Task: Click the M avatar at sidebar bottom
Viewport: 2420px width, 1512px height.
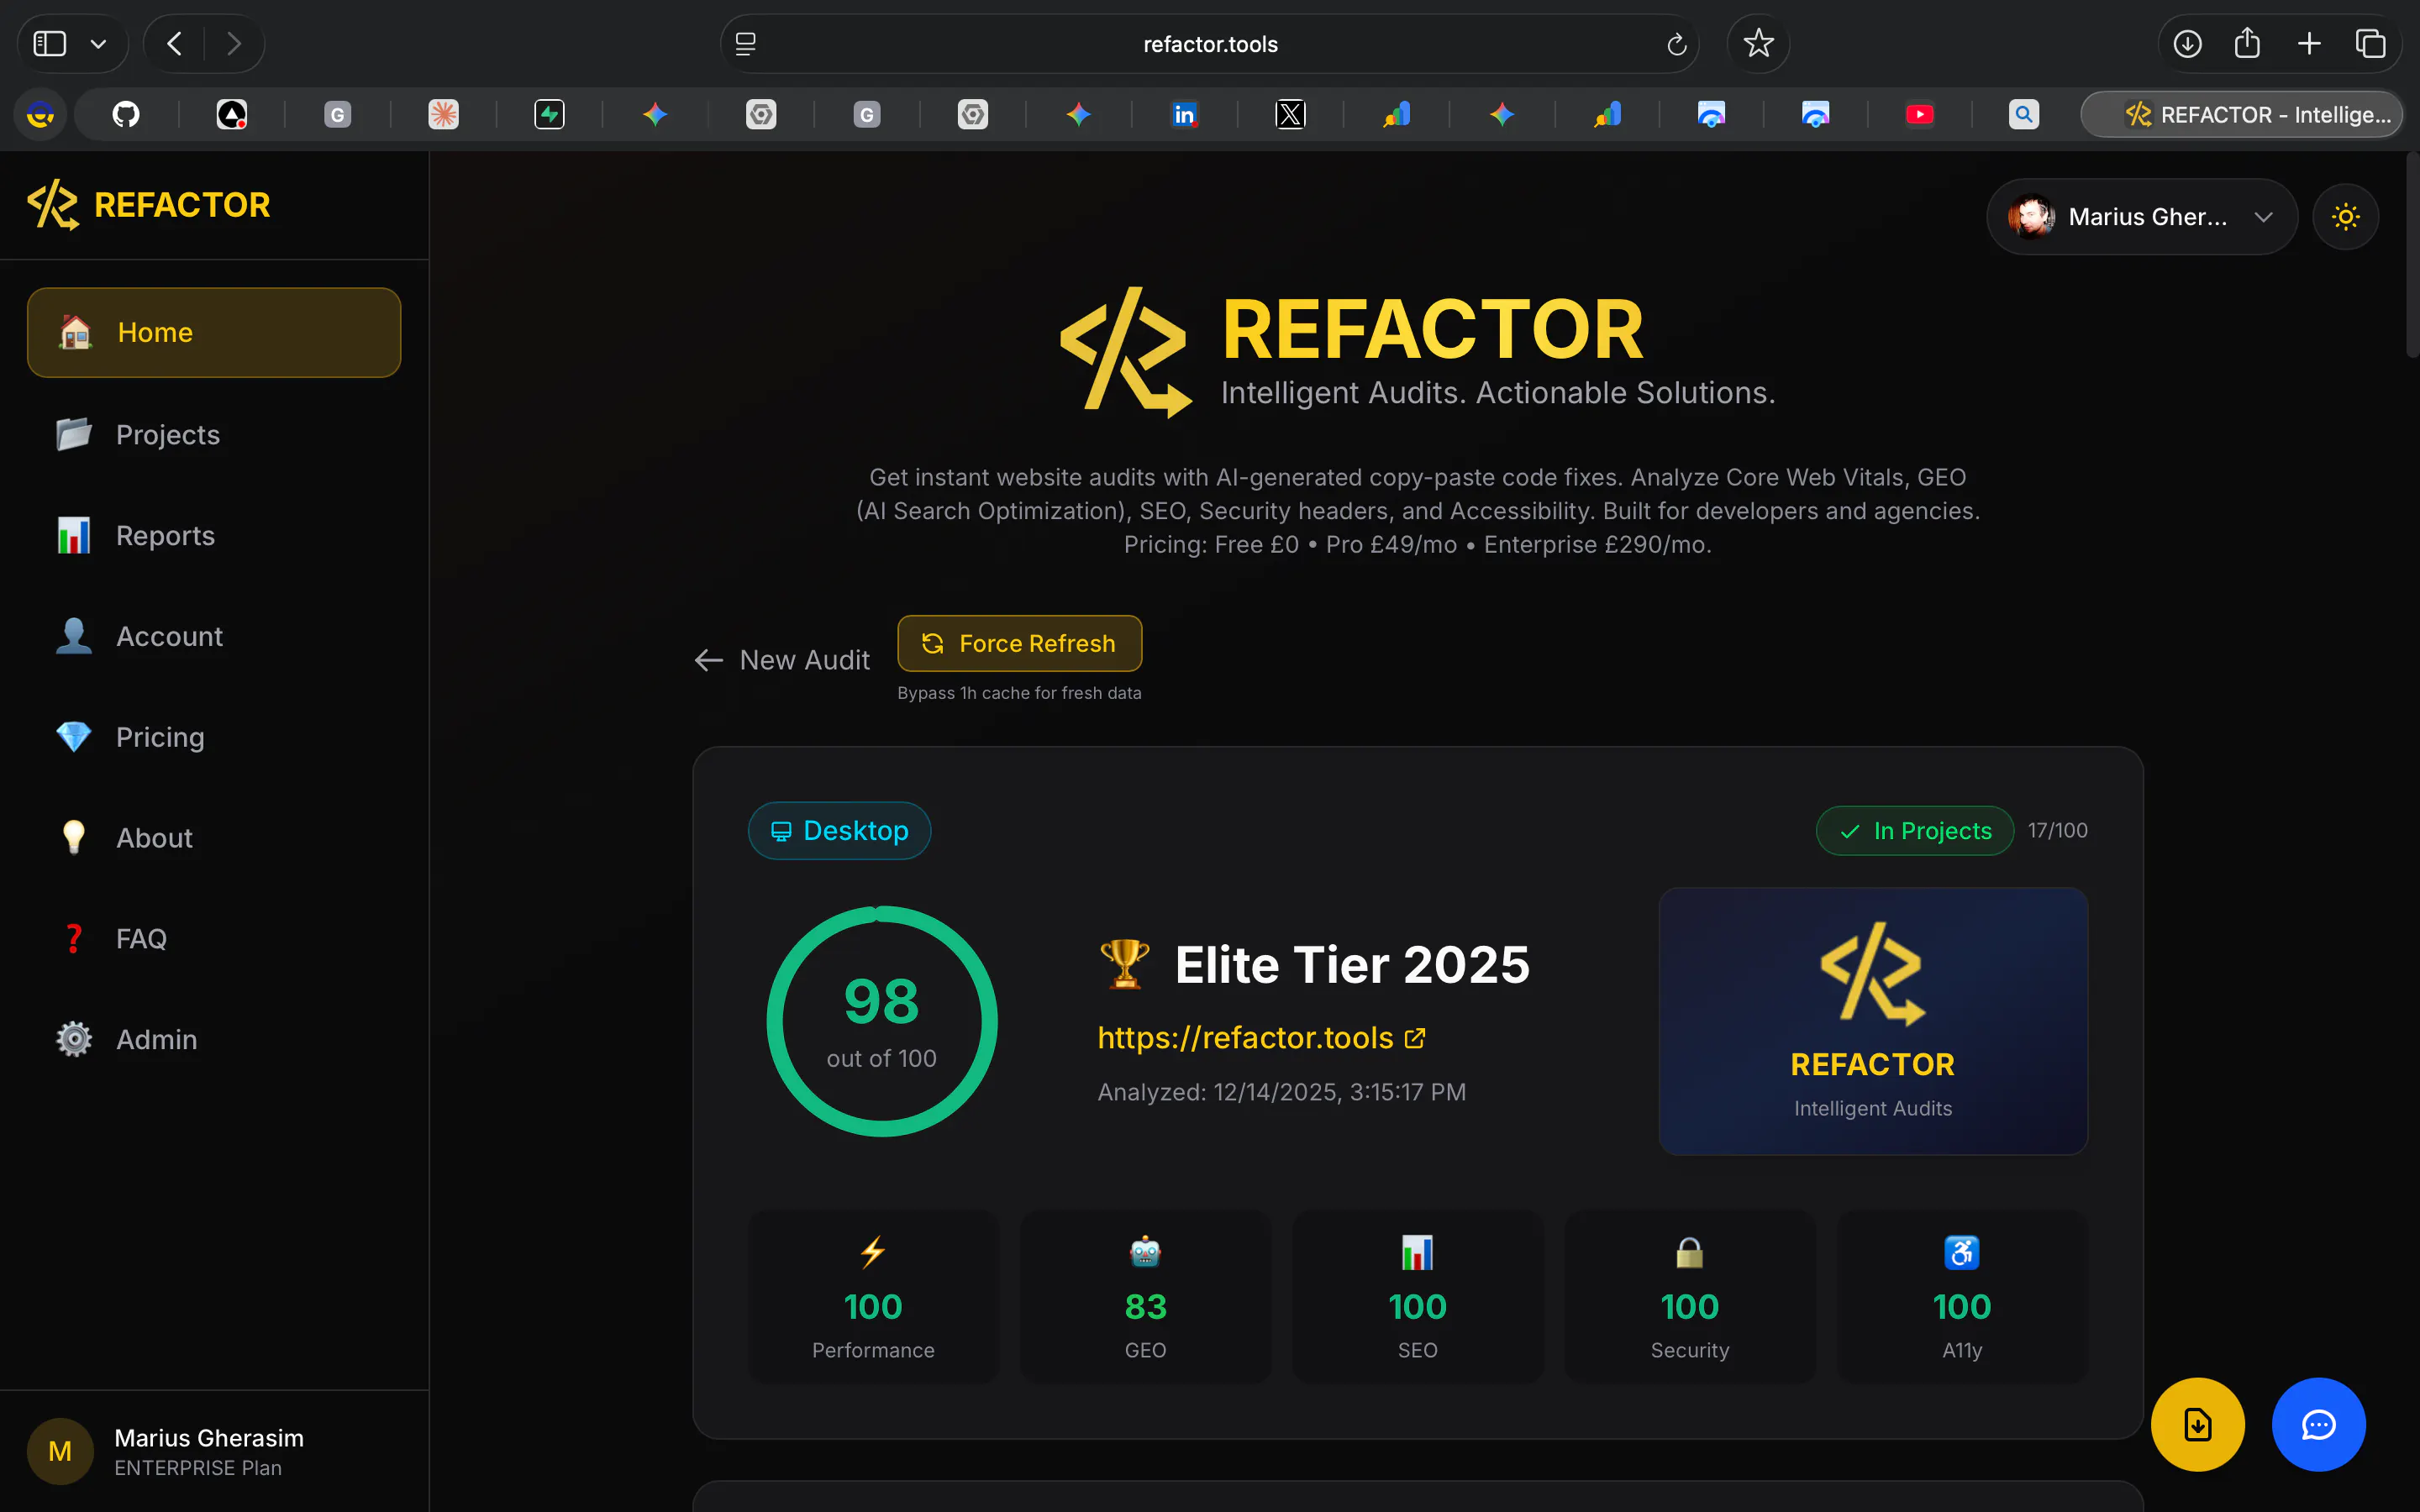Action: (60, 1451)
